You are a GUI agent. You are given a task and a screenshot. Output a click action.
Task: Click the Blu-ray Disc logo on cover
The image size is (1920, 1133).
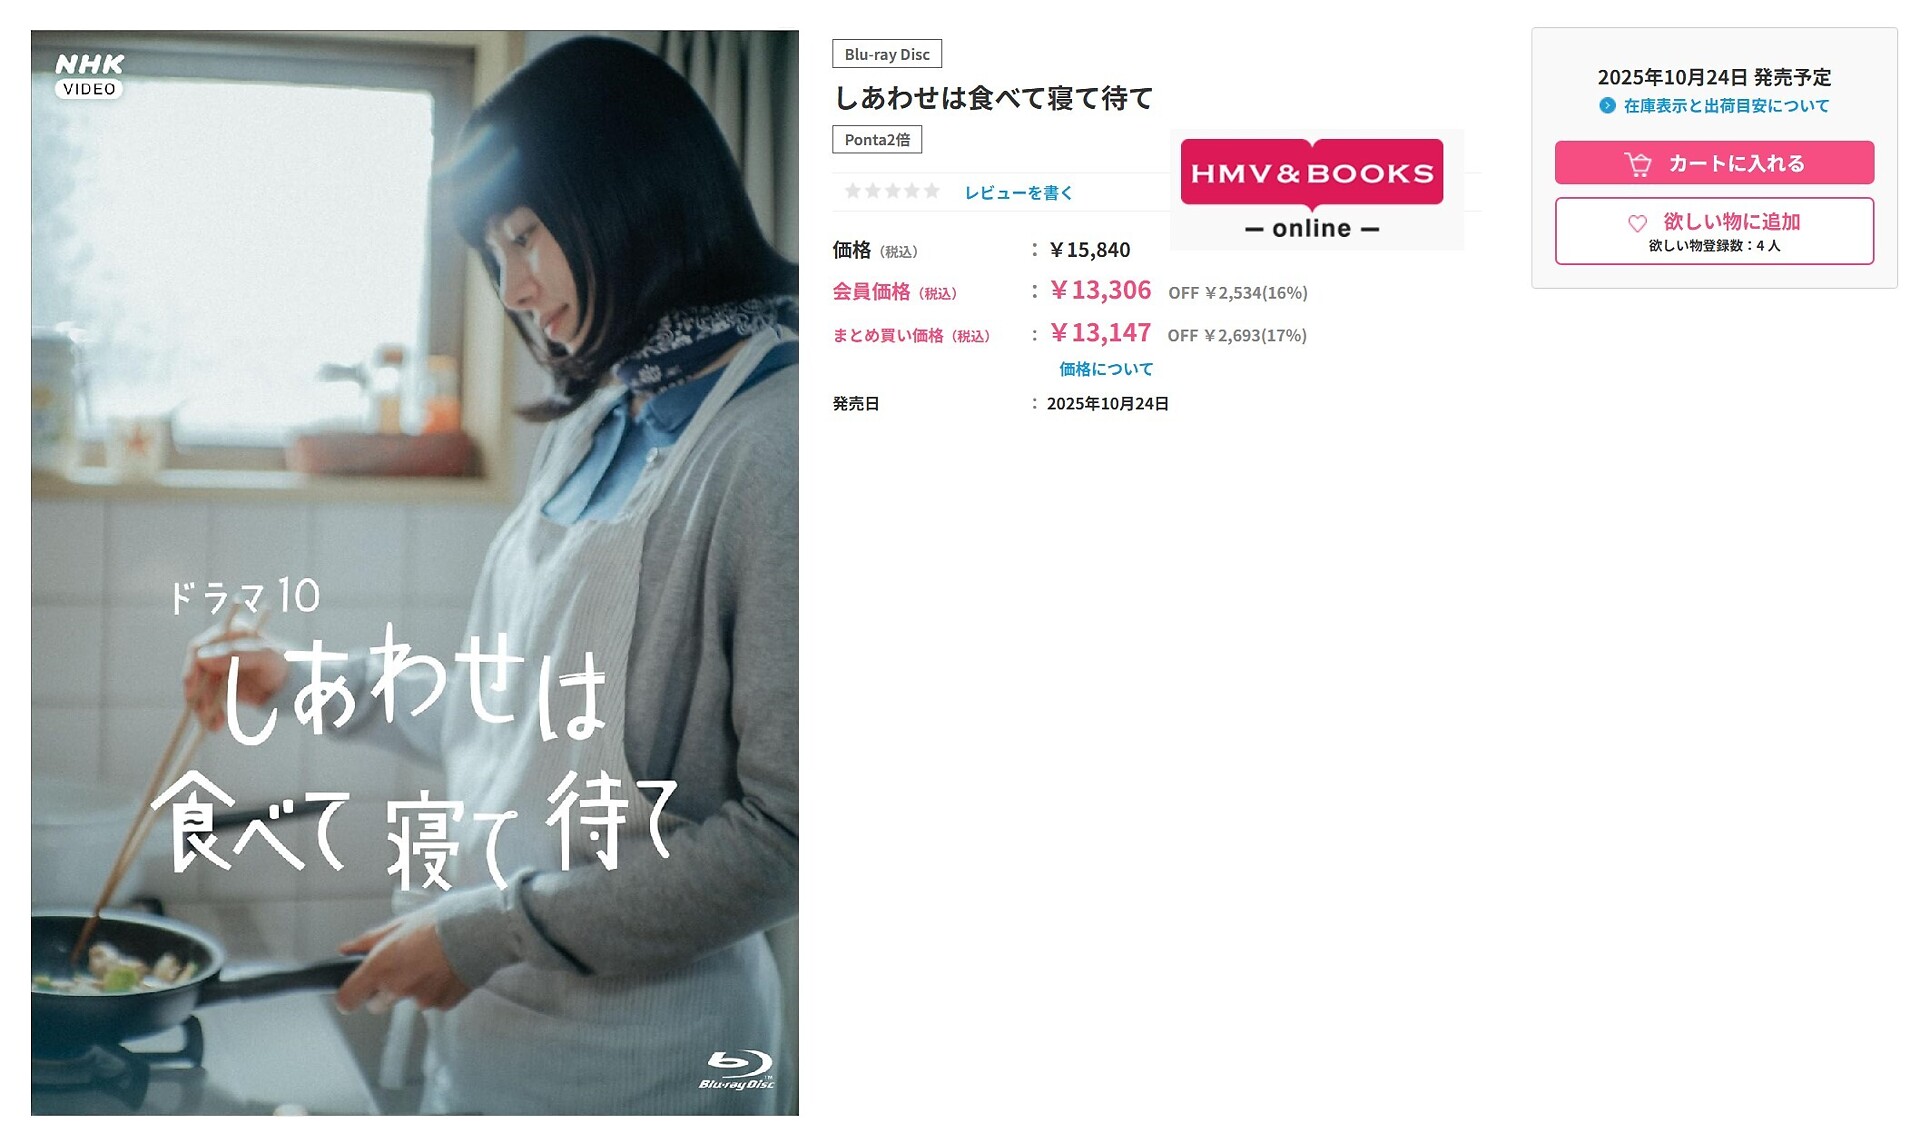[737, 1070]
